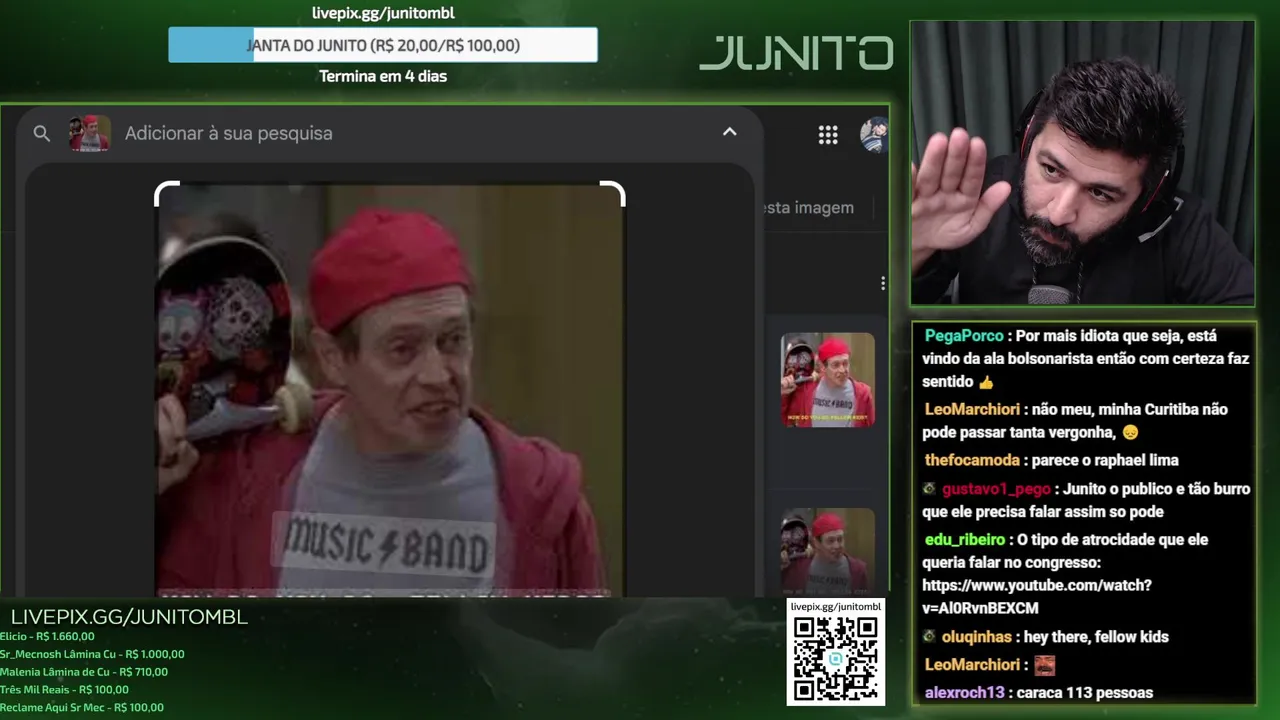This screenshot has width=1280, height=720.
Task: Open the Google apps grid icon
Action: [828, 135]
